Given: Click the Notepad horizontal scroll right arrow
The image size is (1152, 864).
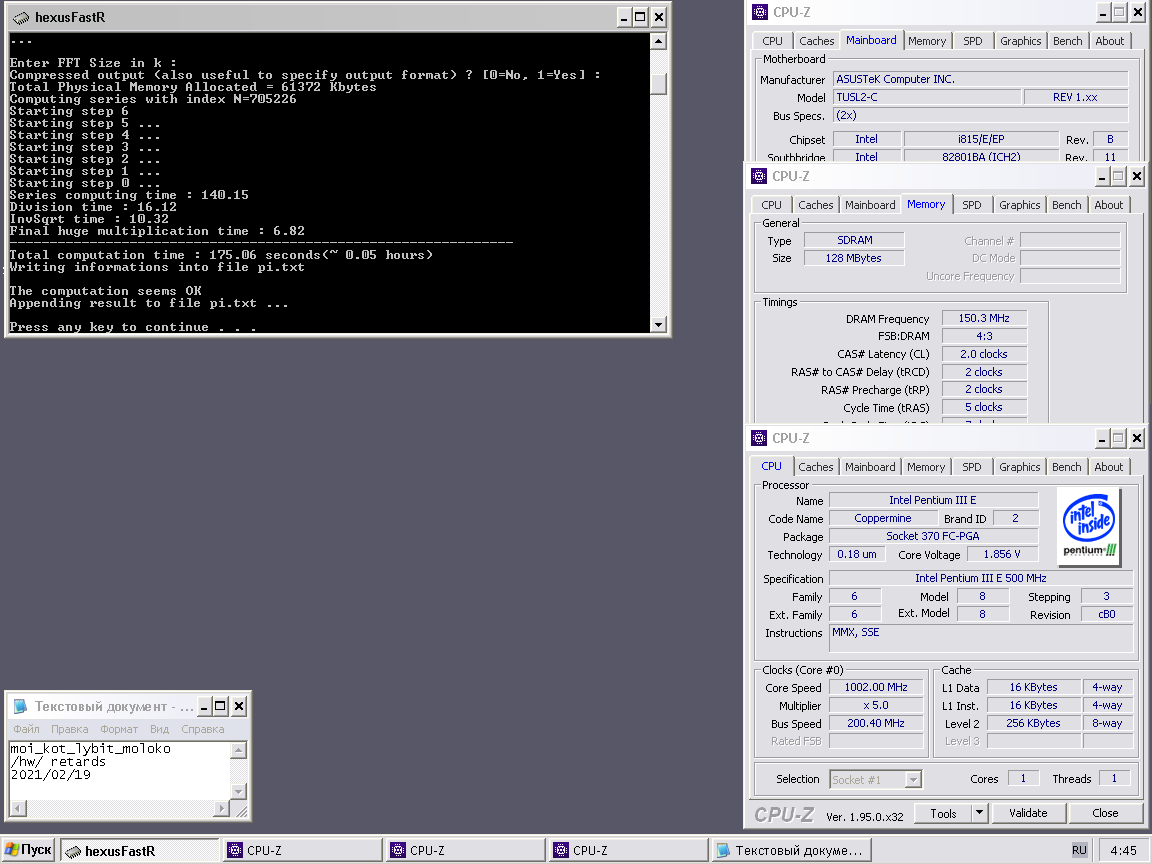Looking at the screenshot, I should pyautogui.click(x=221, y=808).
